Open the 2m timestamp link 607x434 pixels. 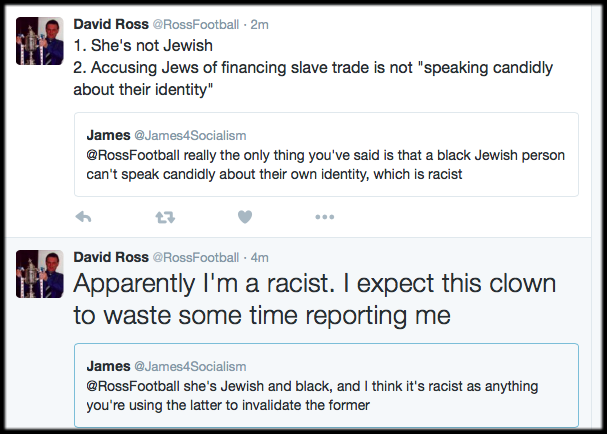258,22
